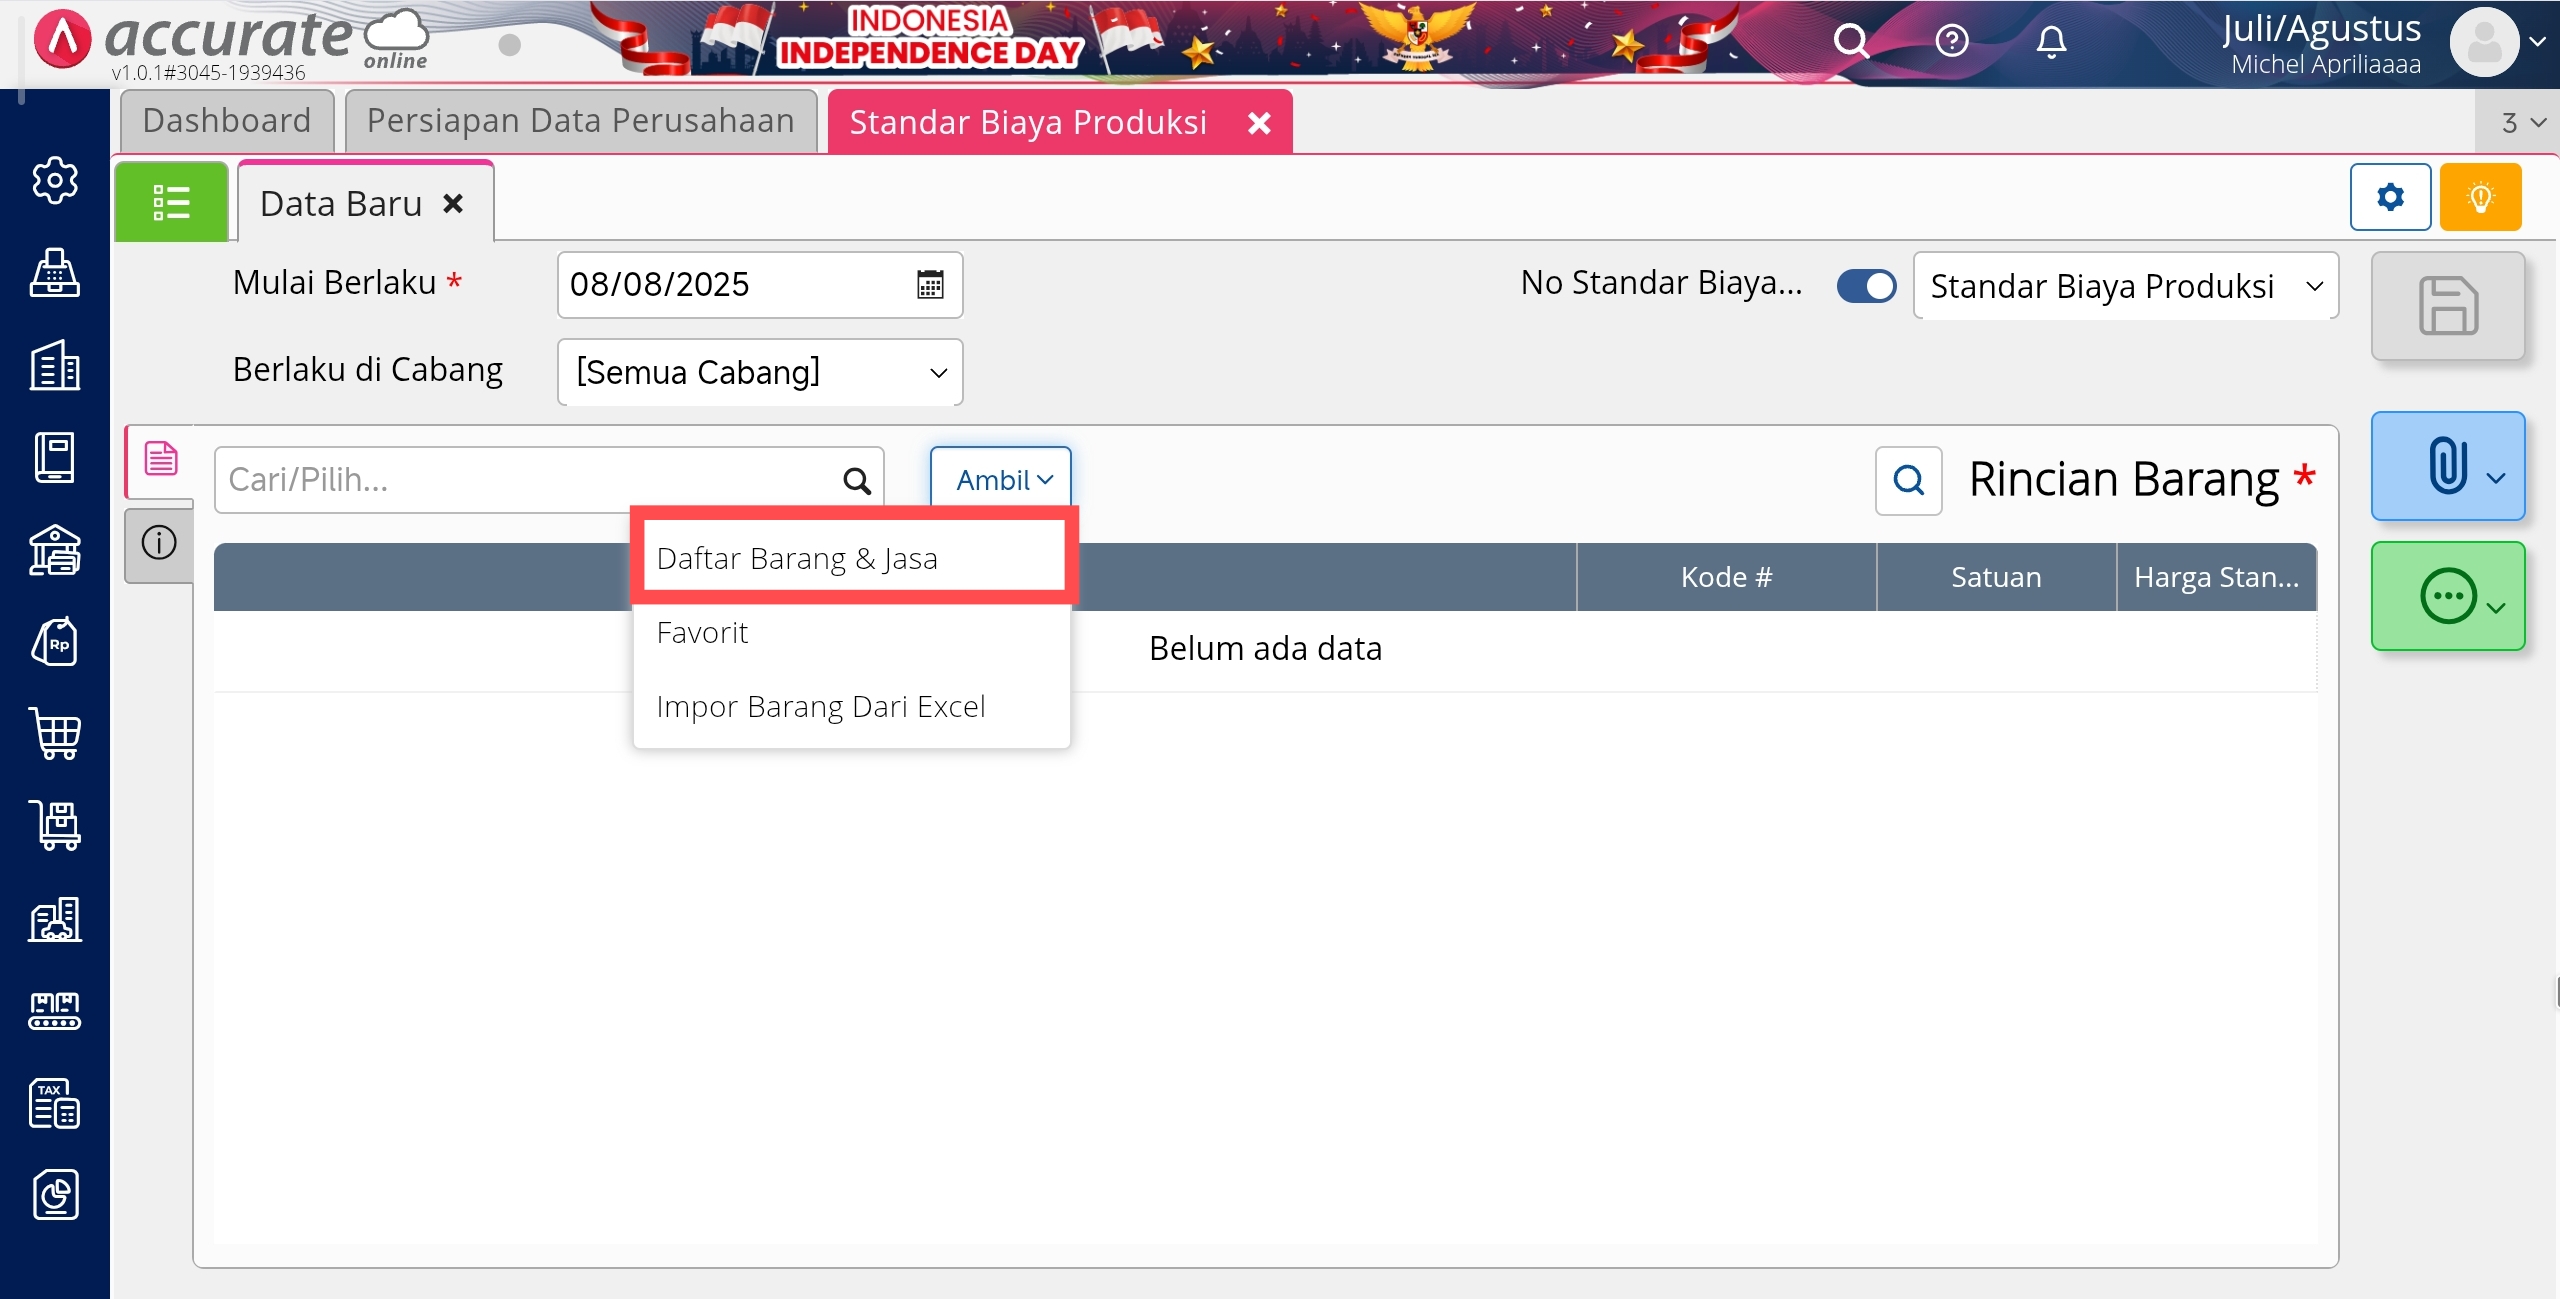Open the Standar Biaya Produksi numbering dropdown
Screen dimensions: 2560x1299
pyautogui.click(x=2125, y=286)
